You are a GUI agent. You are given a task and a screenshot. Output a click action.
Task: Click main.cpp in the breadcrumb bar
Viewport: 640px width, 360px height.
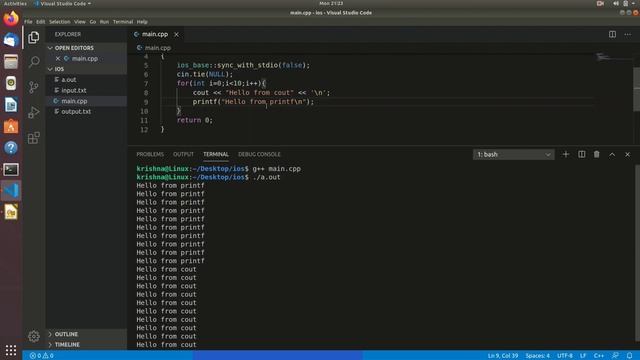tap(158, 48)
